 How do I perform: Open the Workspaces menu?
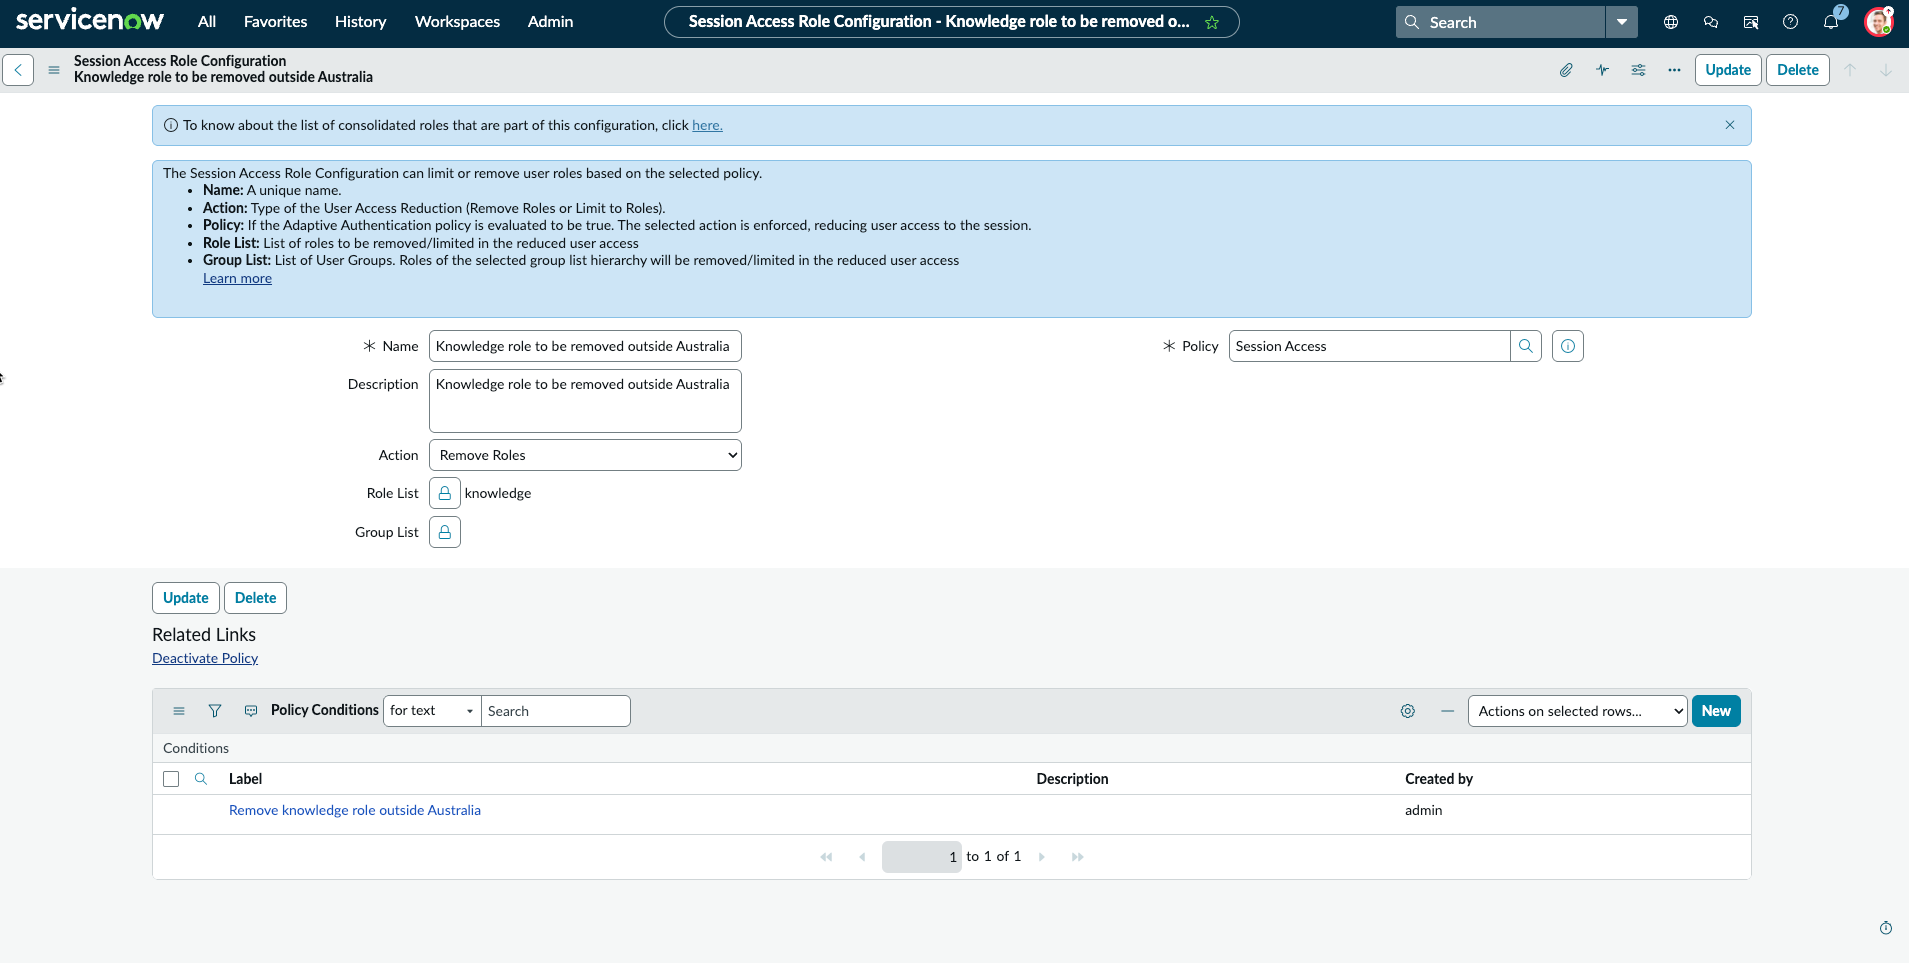[x=457, y=21]
